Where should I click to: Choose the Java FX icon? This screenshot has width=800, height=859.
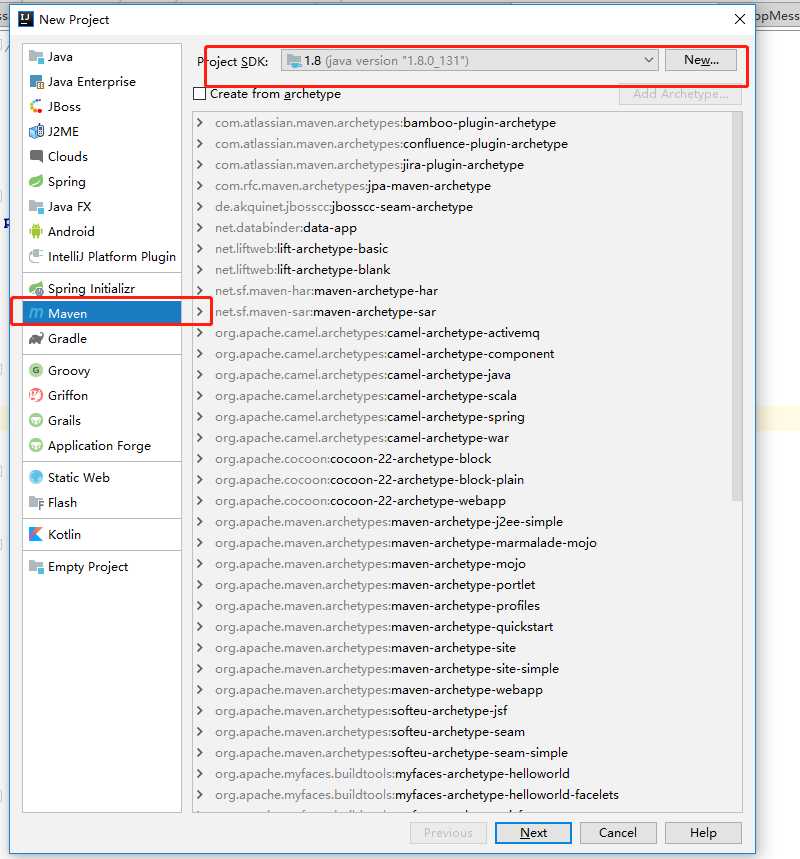(36, 207)
